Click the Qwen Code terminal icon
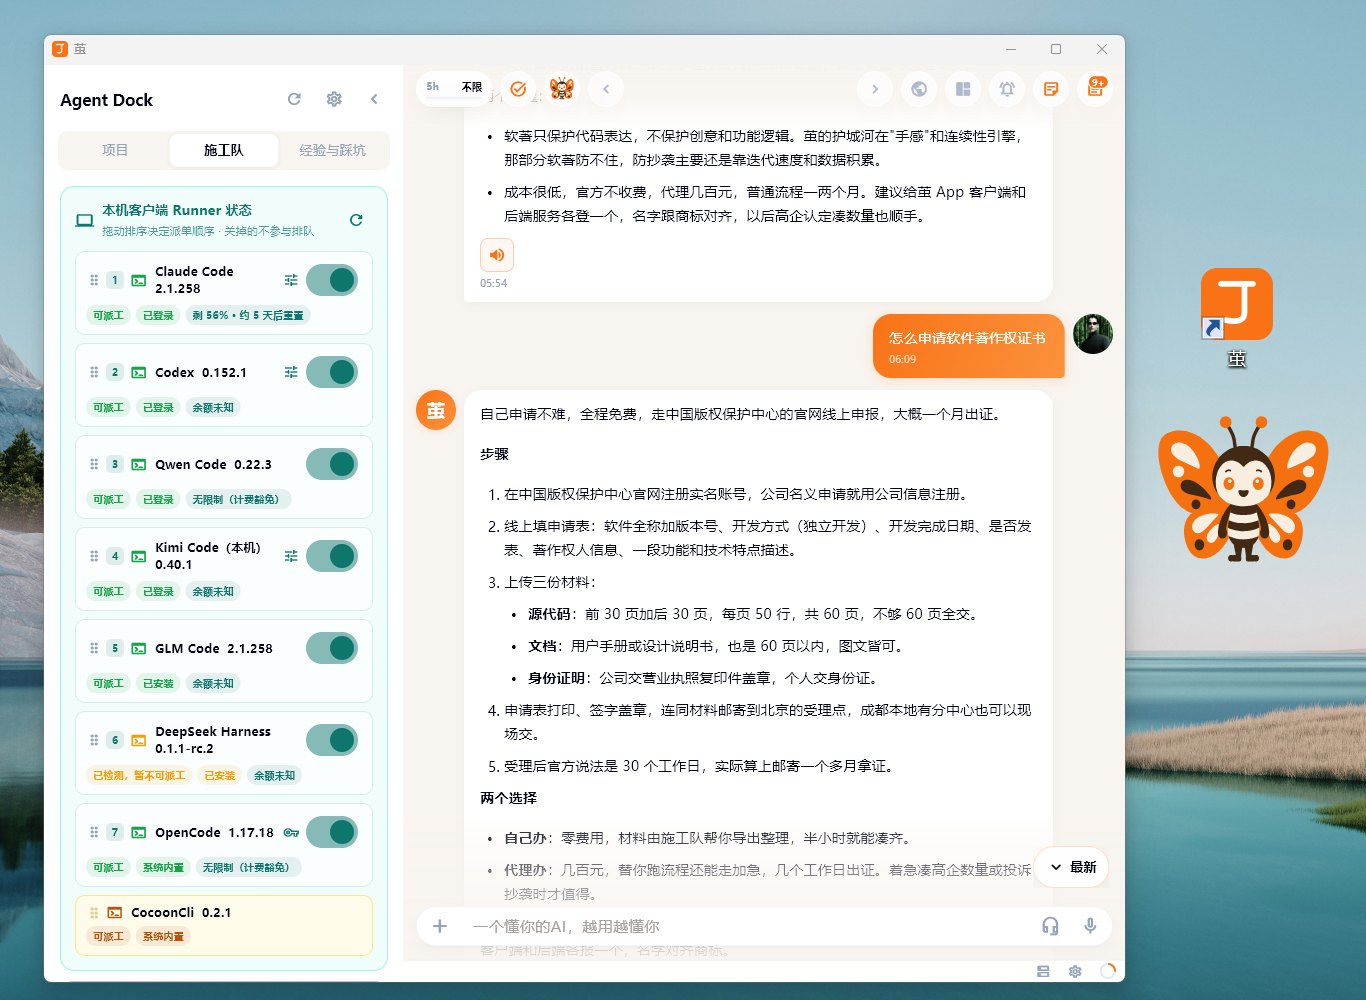The height and width of the screenshot is (1000, 1366). pos(138,465)
